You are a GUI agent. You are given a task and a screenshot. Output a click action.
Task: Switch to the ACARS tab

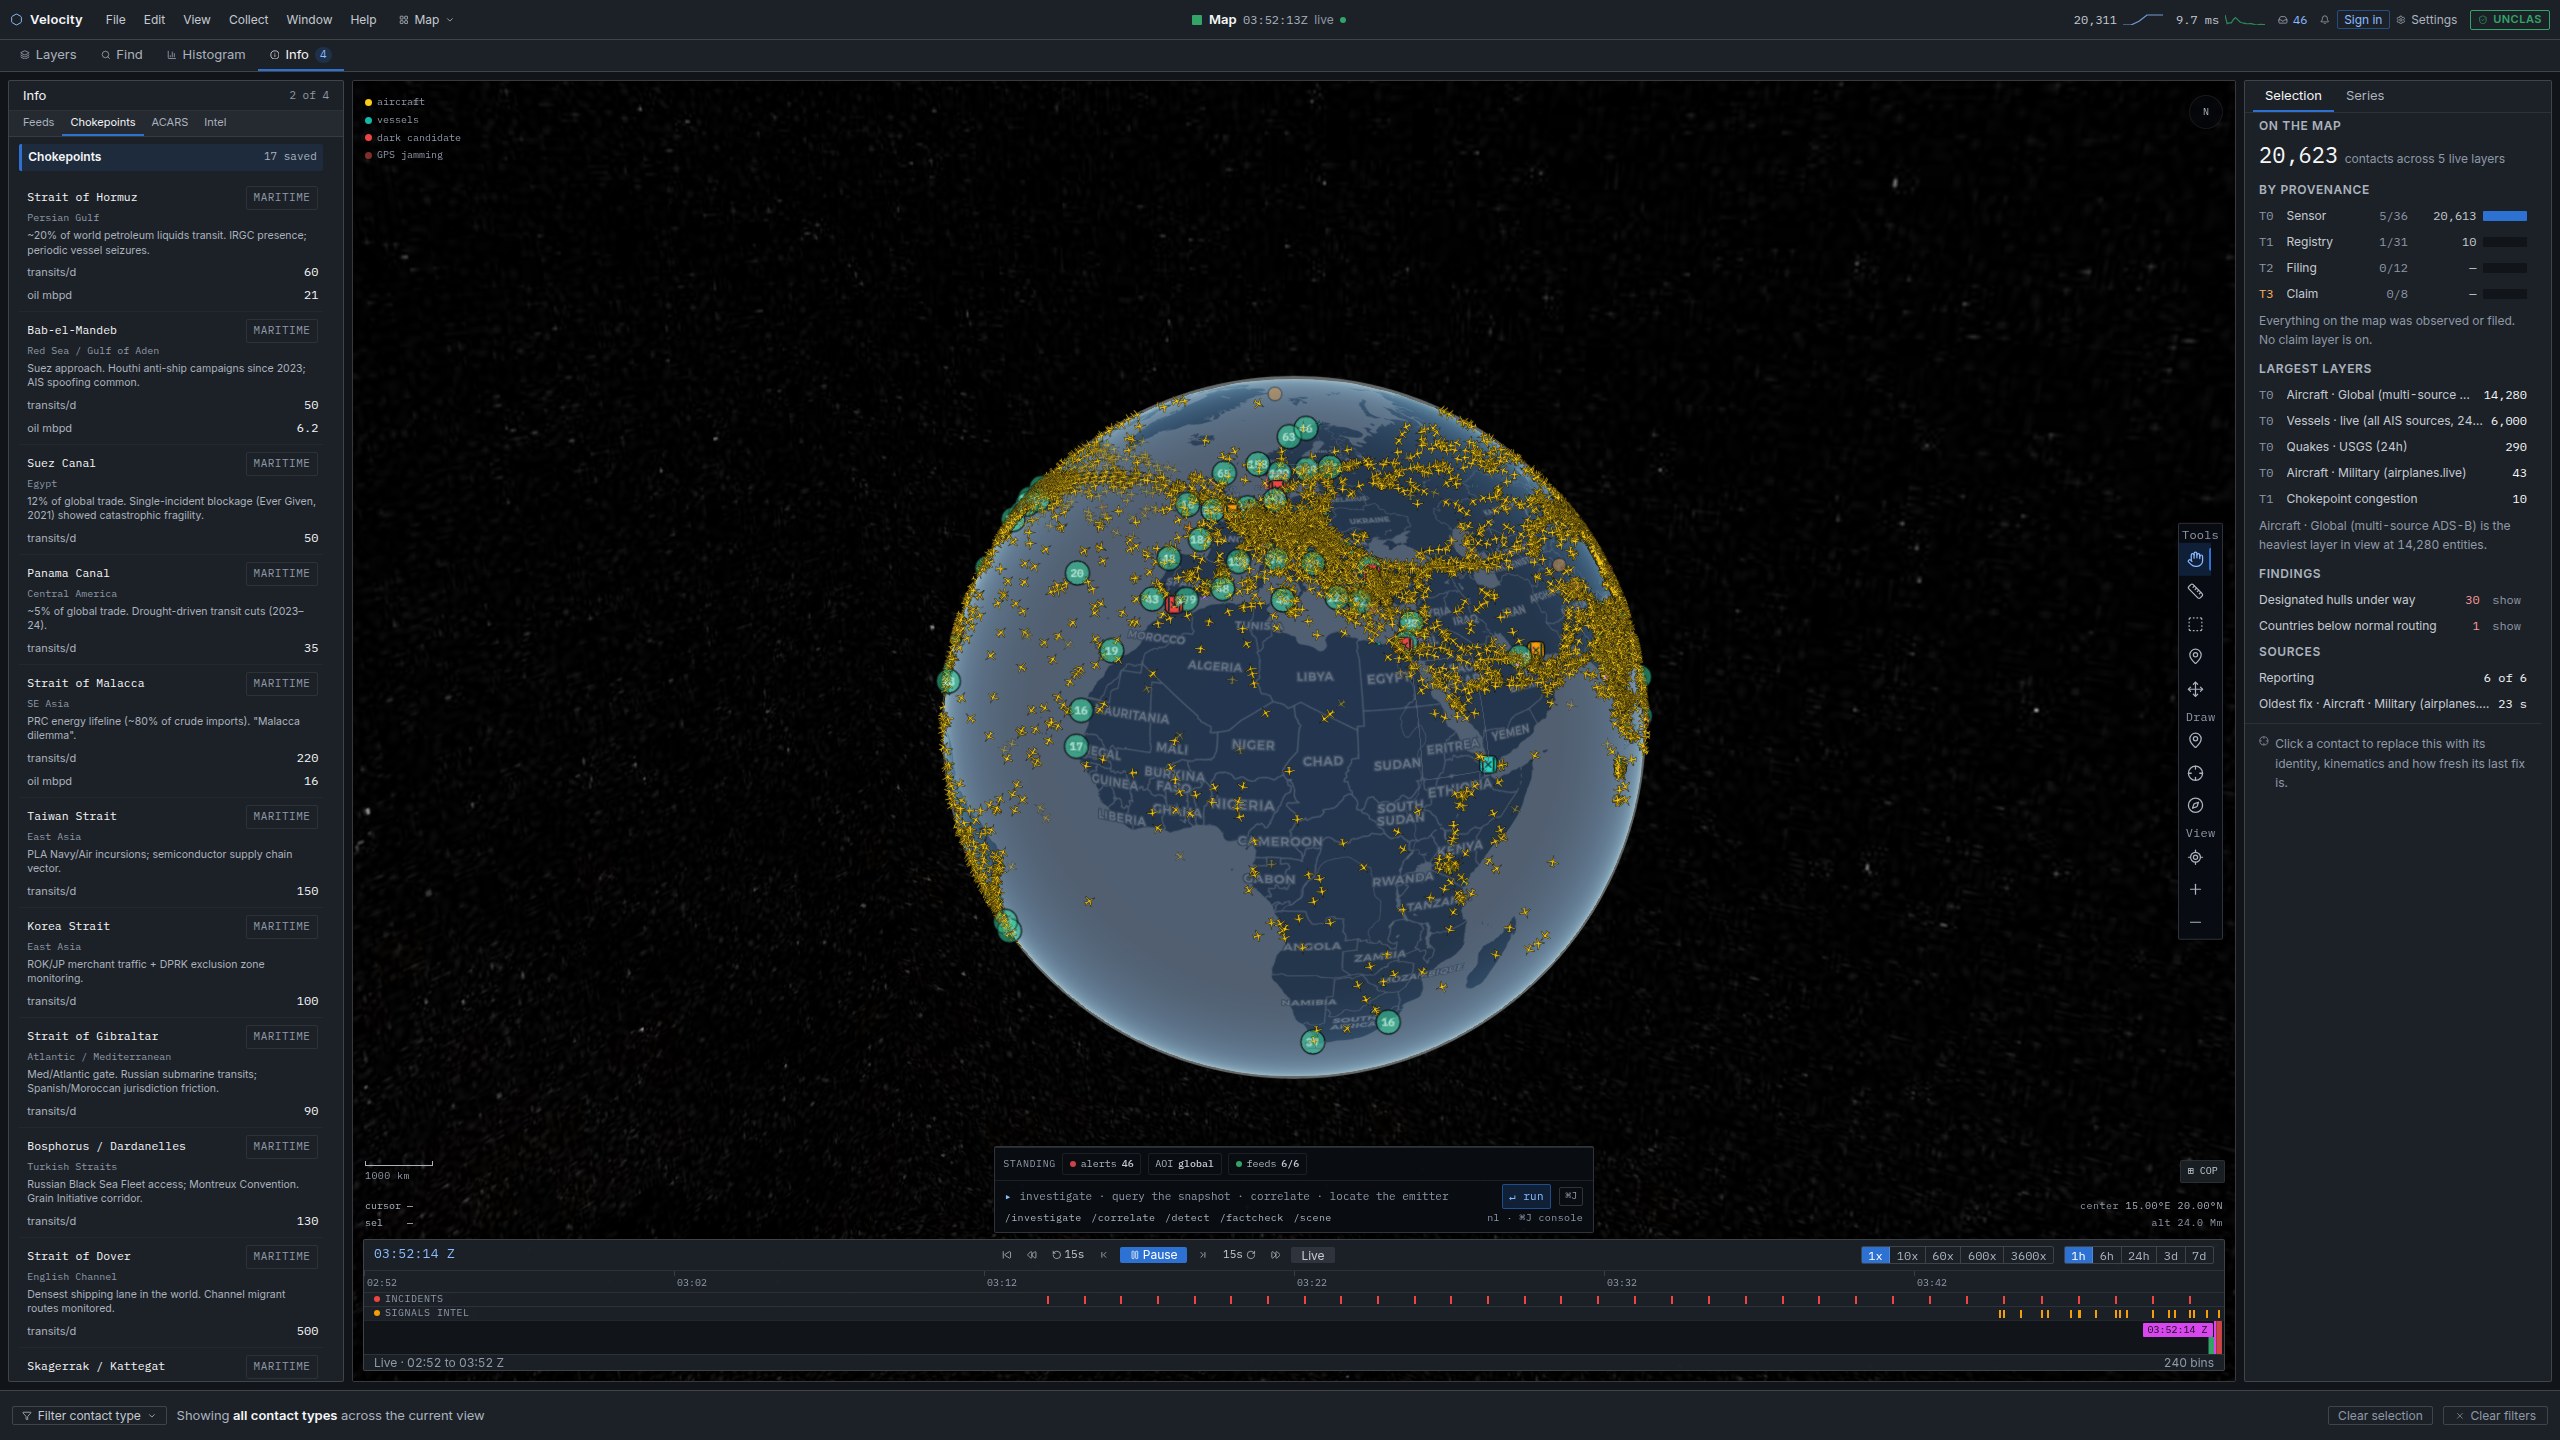tap(169, 122)
